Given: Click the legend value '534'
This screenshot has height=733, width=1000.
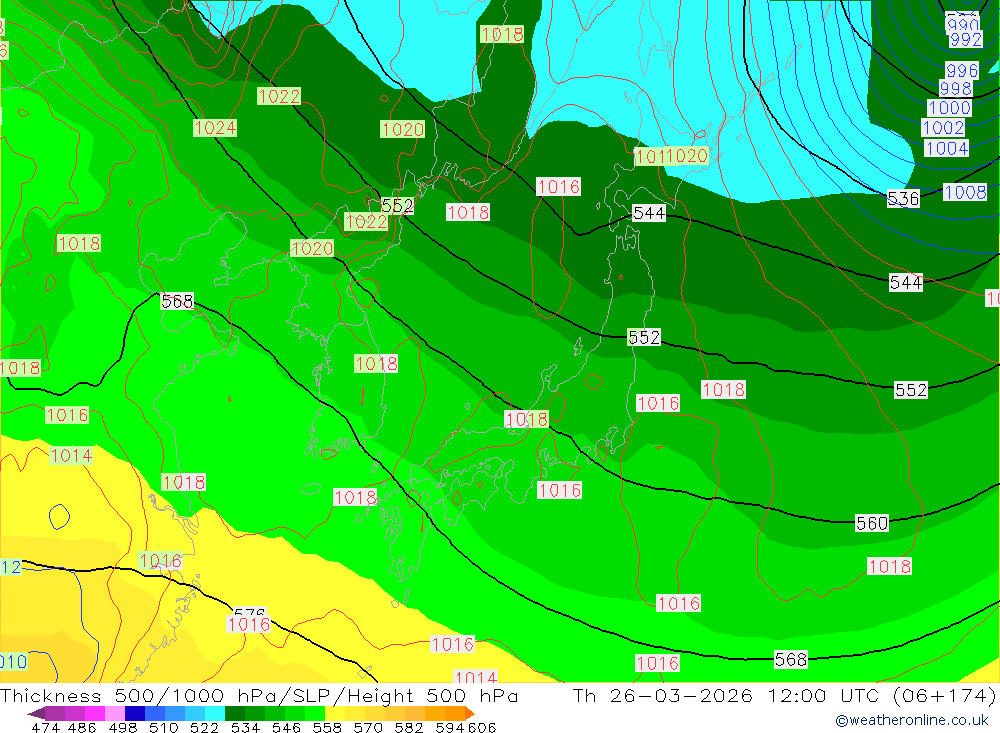Looking at the screenshot, I should coord(245,727).
